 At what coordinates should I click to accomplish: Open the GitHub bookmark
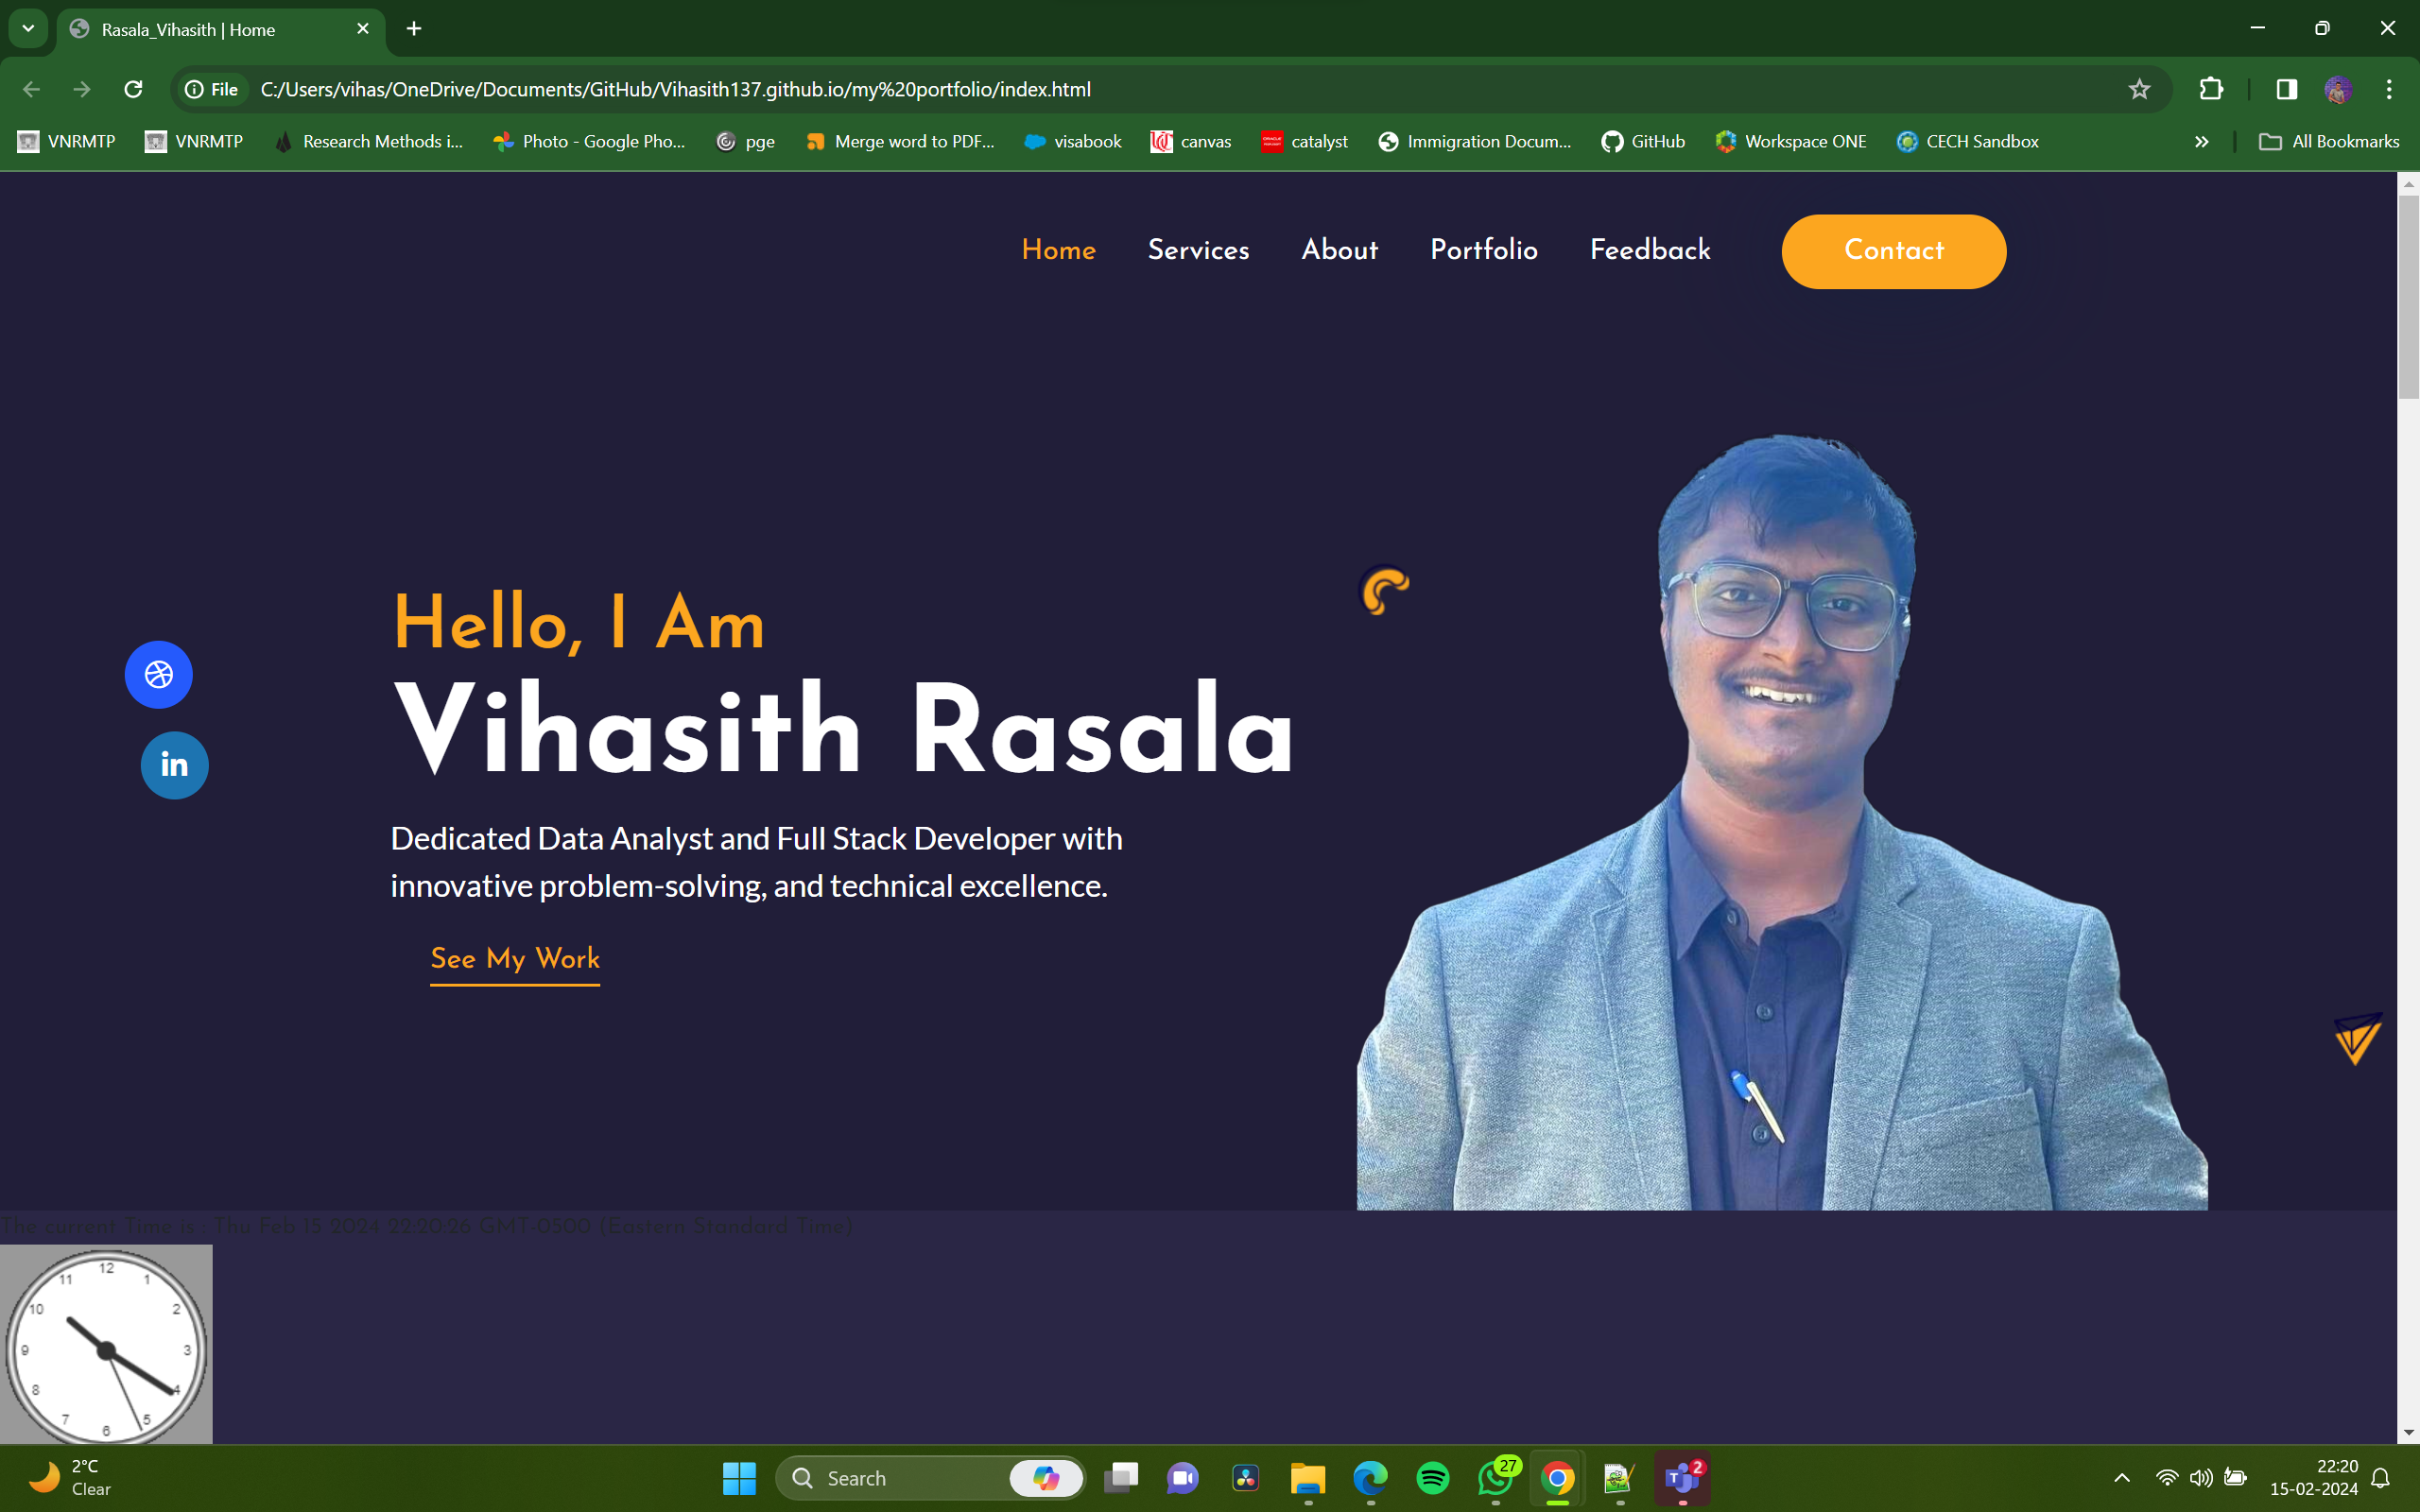coord(1642,141)
